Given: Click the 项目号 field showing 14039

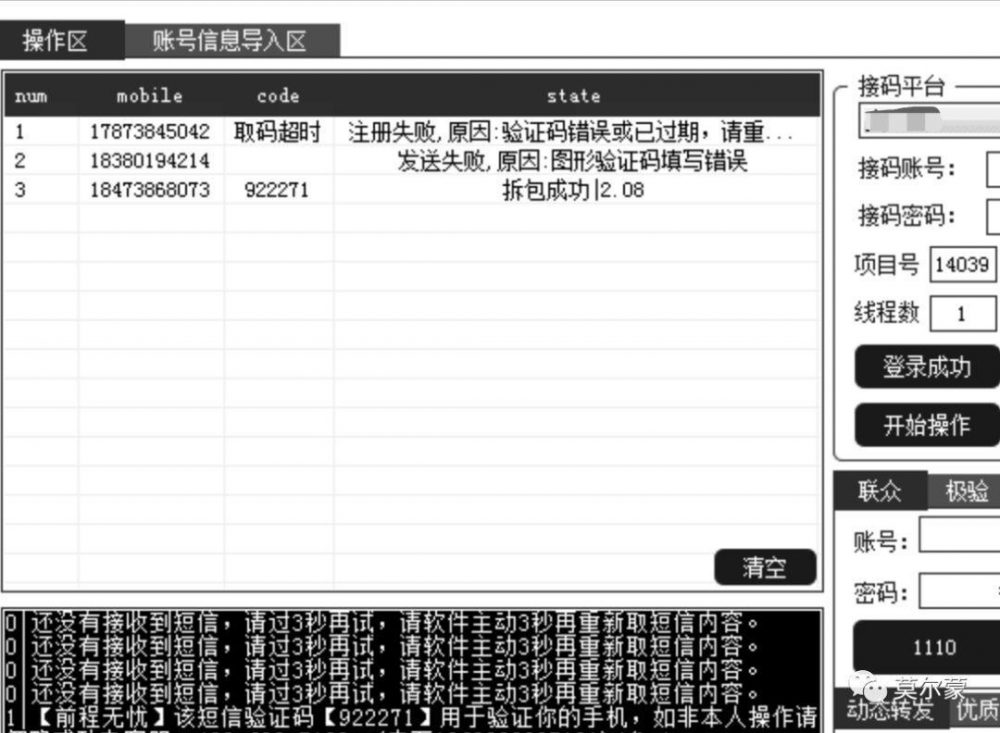Looking at the screenshot, I should pyautogui.click(x=962, y=265).
